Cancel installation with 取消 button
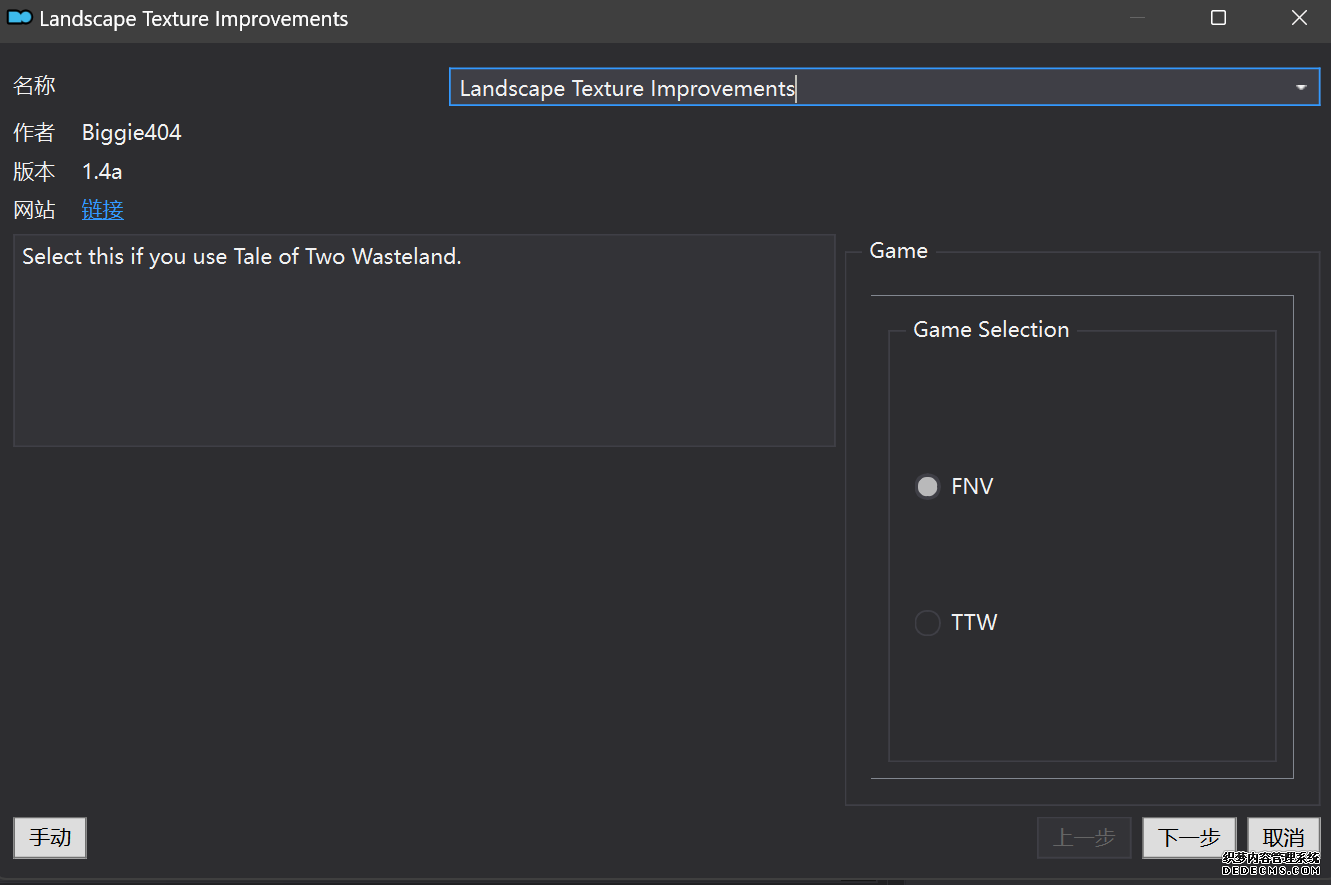Screen dimensions: 1331x885 [1283, 838]
